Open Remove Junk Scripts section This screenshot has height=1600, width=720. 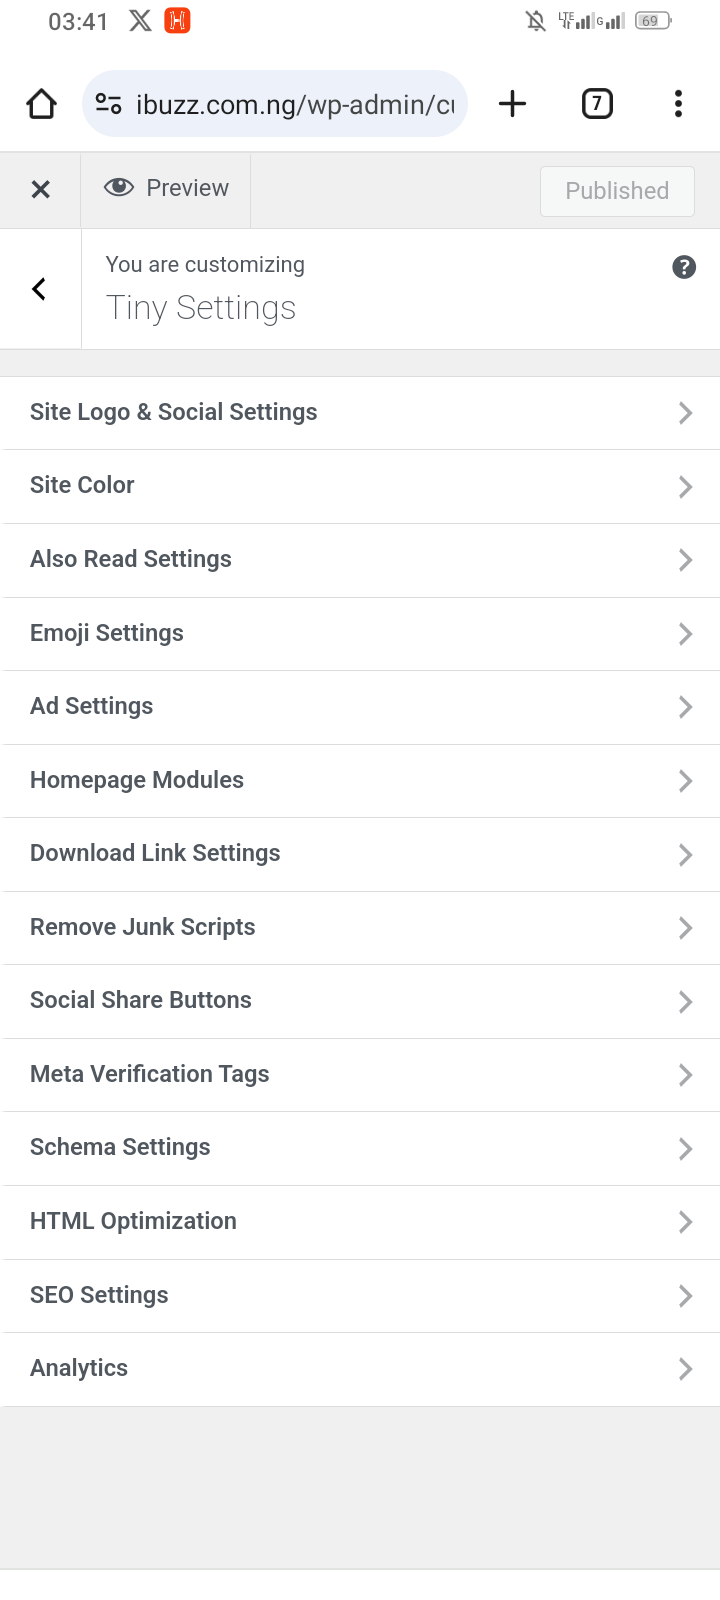tap(360, 928)
